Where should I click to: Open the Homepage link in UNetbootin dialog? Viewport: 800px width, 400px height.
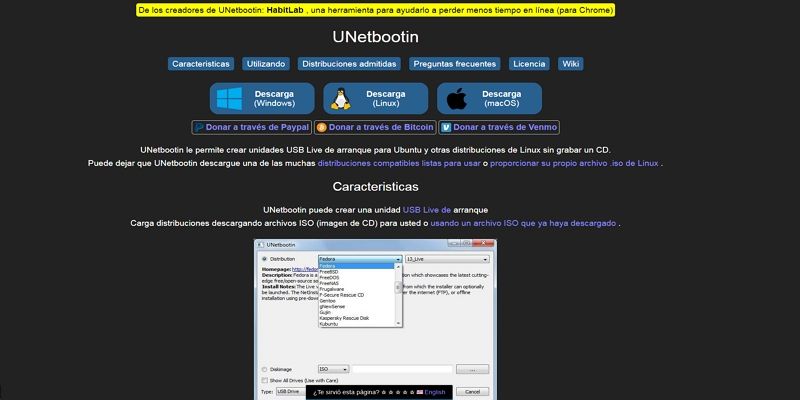(x=305, y=269)
